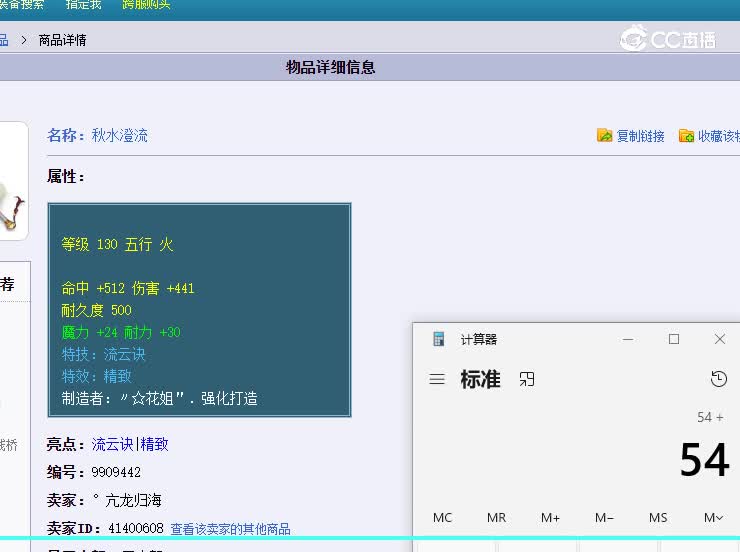Click calculator MR memory recall button
This screenshot has height=552, width=740.
coord(496,518)
